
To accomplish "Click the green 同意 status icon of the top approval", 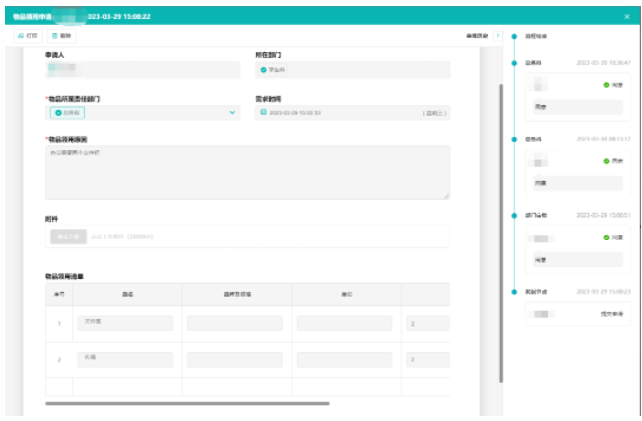I will pyautogui.click(x=606, y=85).
